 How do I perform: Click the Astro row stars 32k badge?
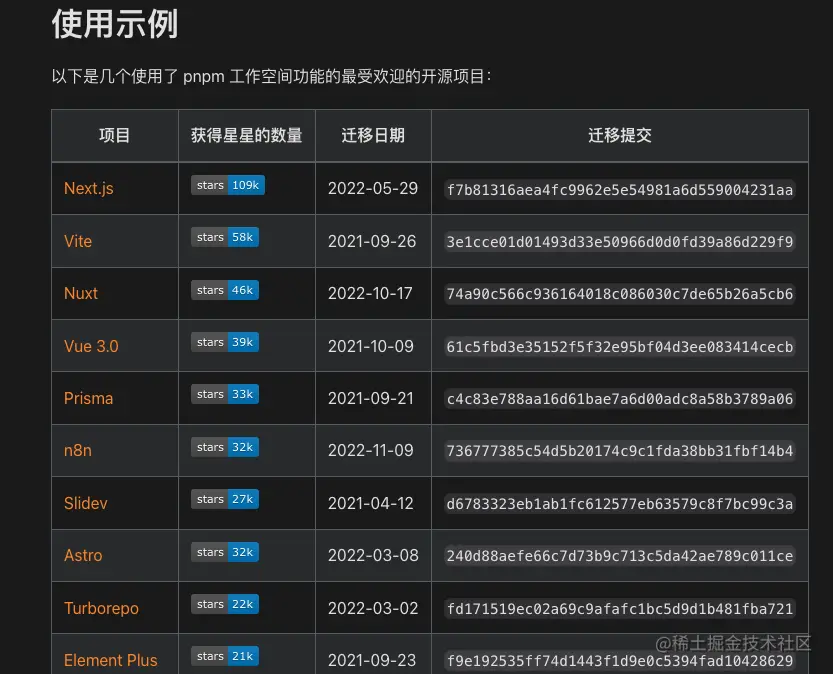pyautogui.click(x=225, y=552)
